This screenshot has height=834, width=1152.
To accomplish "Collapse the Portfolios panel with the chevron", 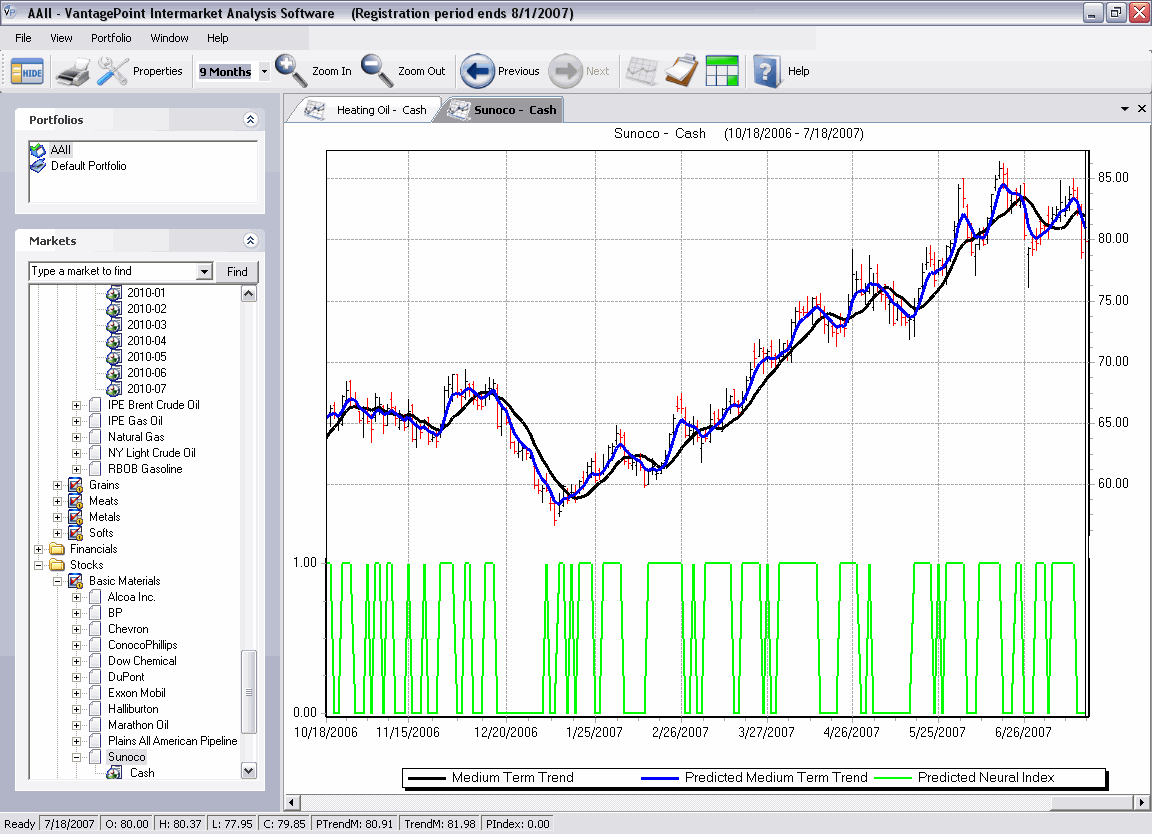I will point(250,120).
